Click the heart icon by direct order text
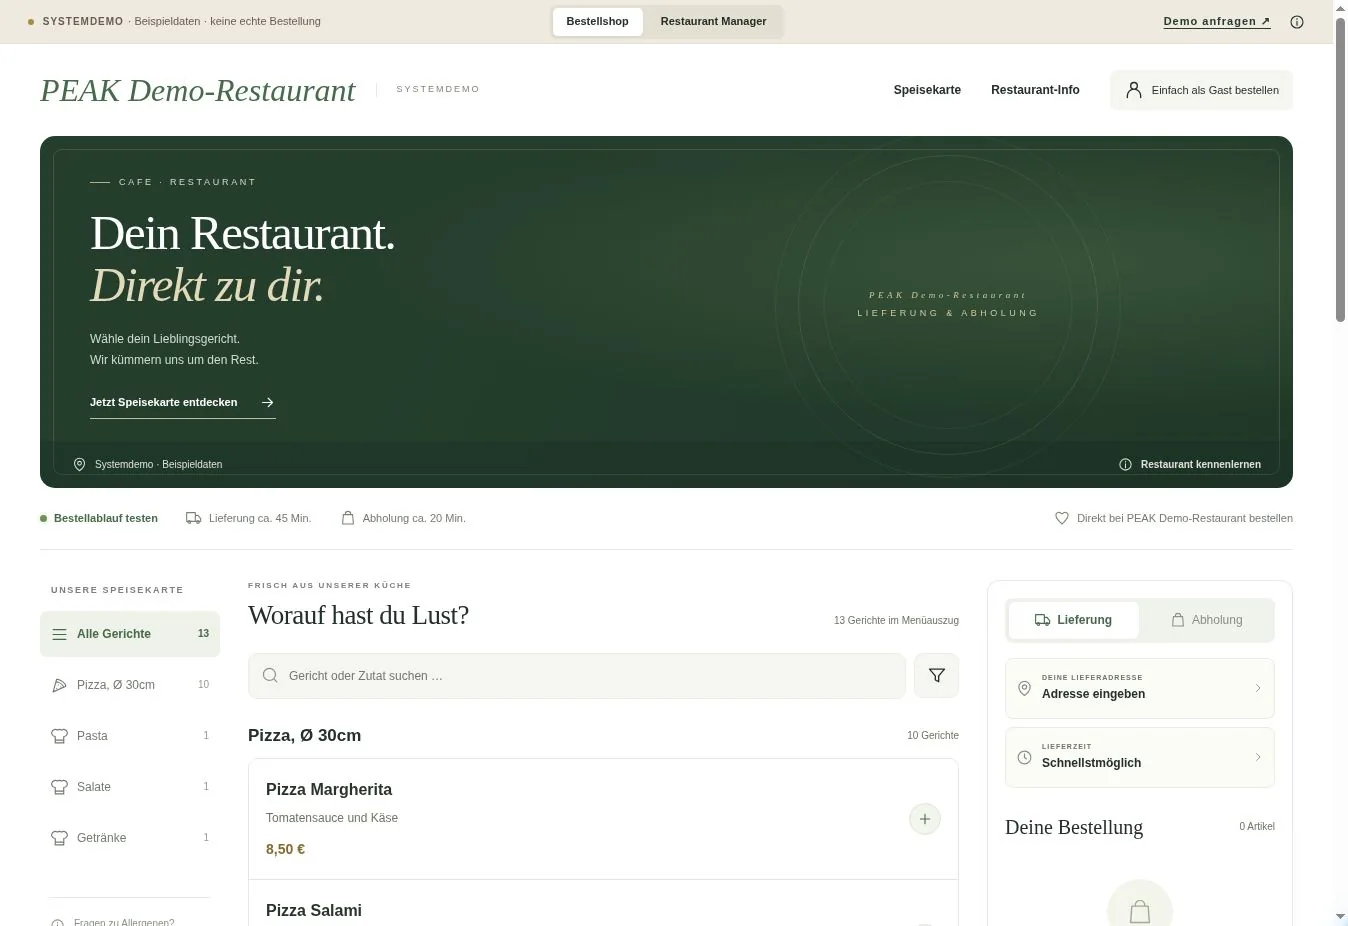 [x=1062, y=518]
